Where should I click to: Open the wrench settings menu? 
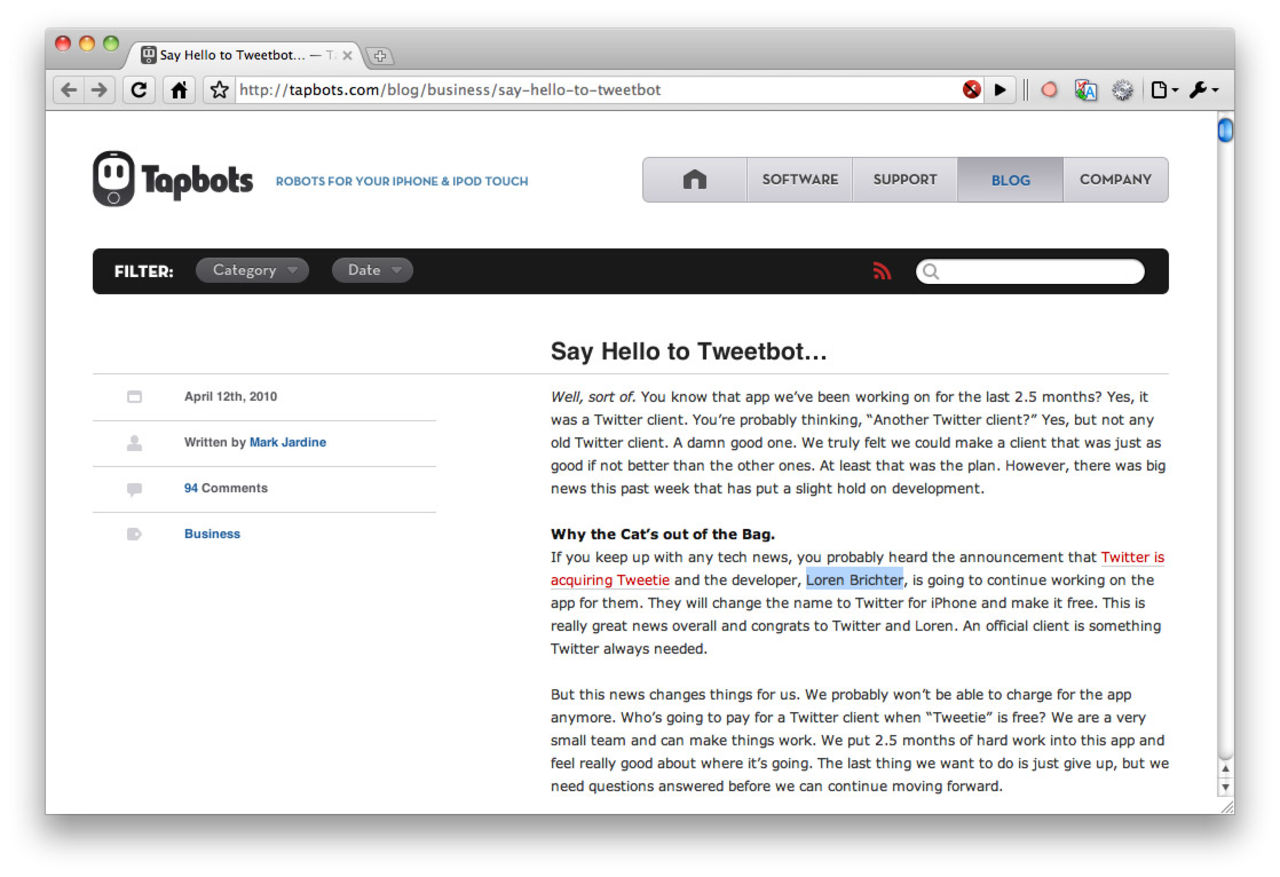pyautogui.click(x=1203, y=90)
